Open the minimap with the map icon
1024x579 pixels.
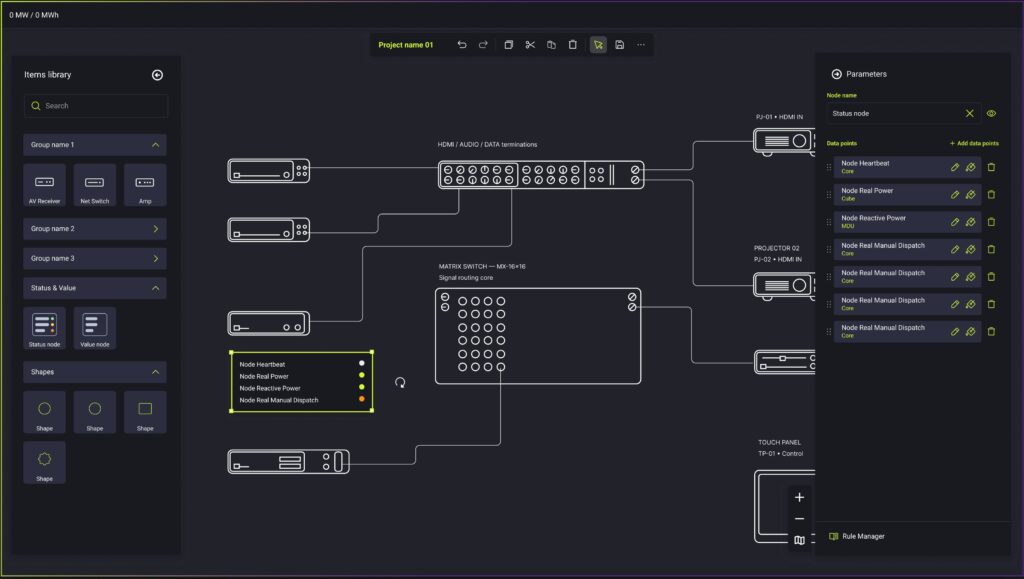point(799,541)
